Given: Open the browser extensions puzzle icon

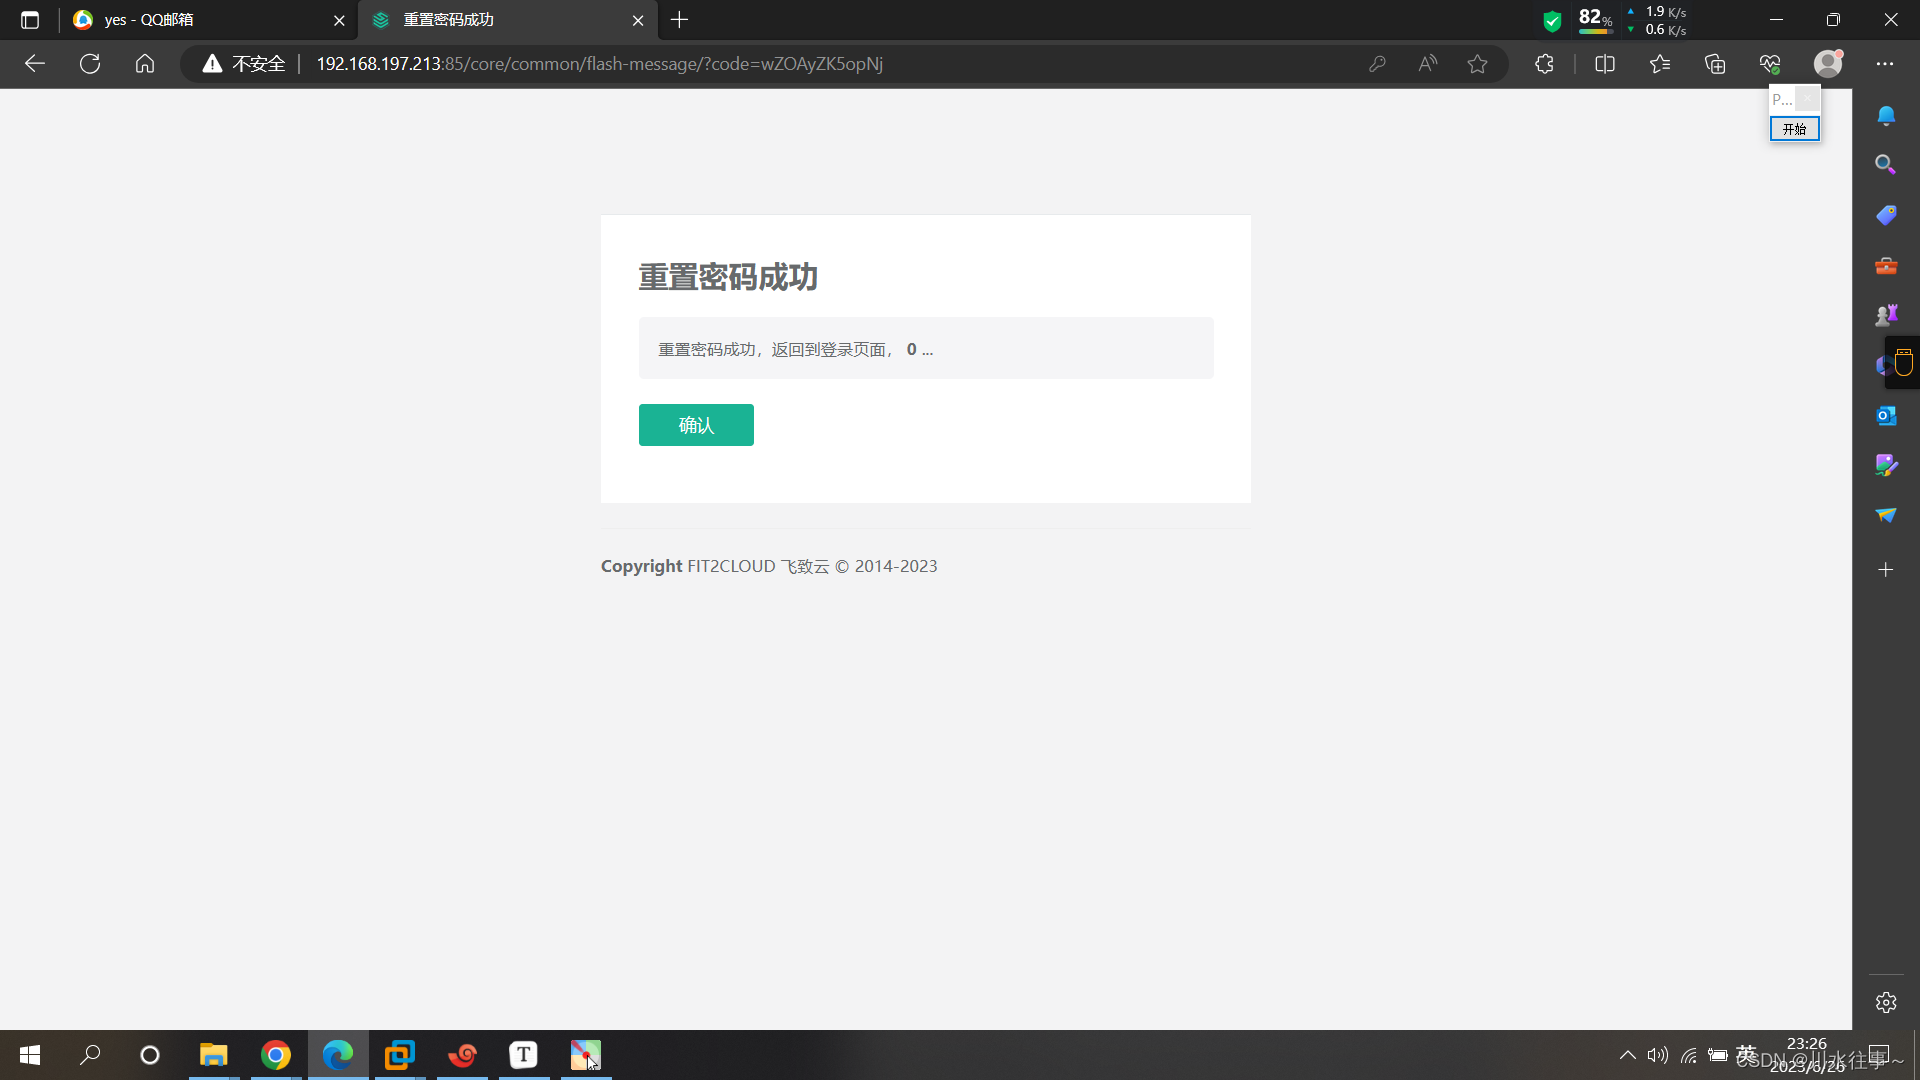Looking at the screenshot, I should point(1544,64).
